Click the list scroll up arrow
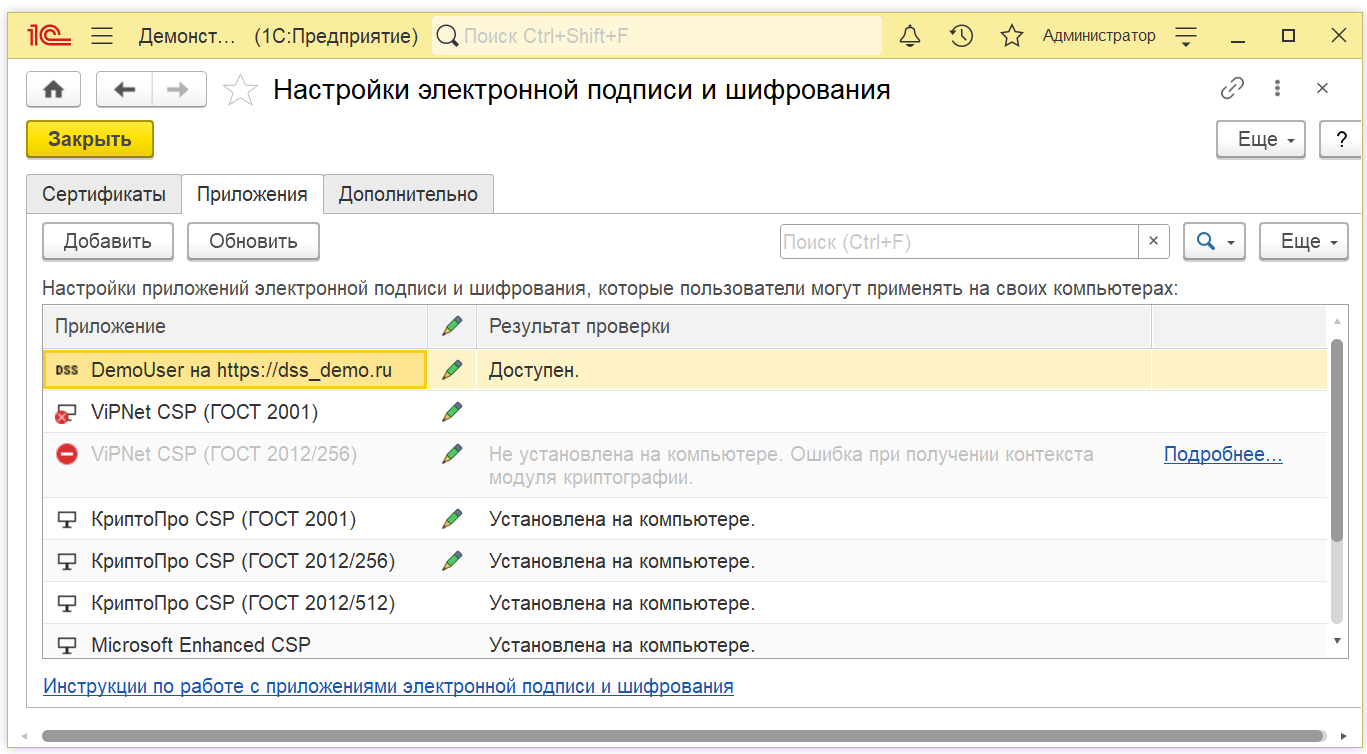 coord(1337,320)
